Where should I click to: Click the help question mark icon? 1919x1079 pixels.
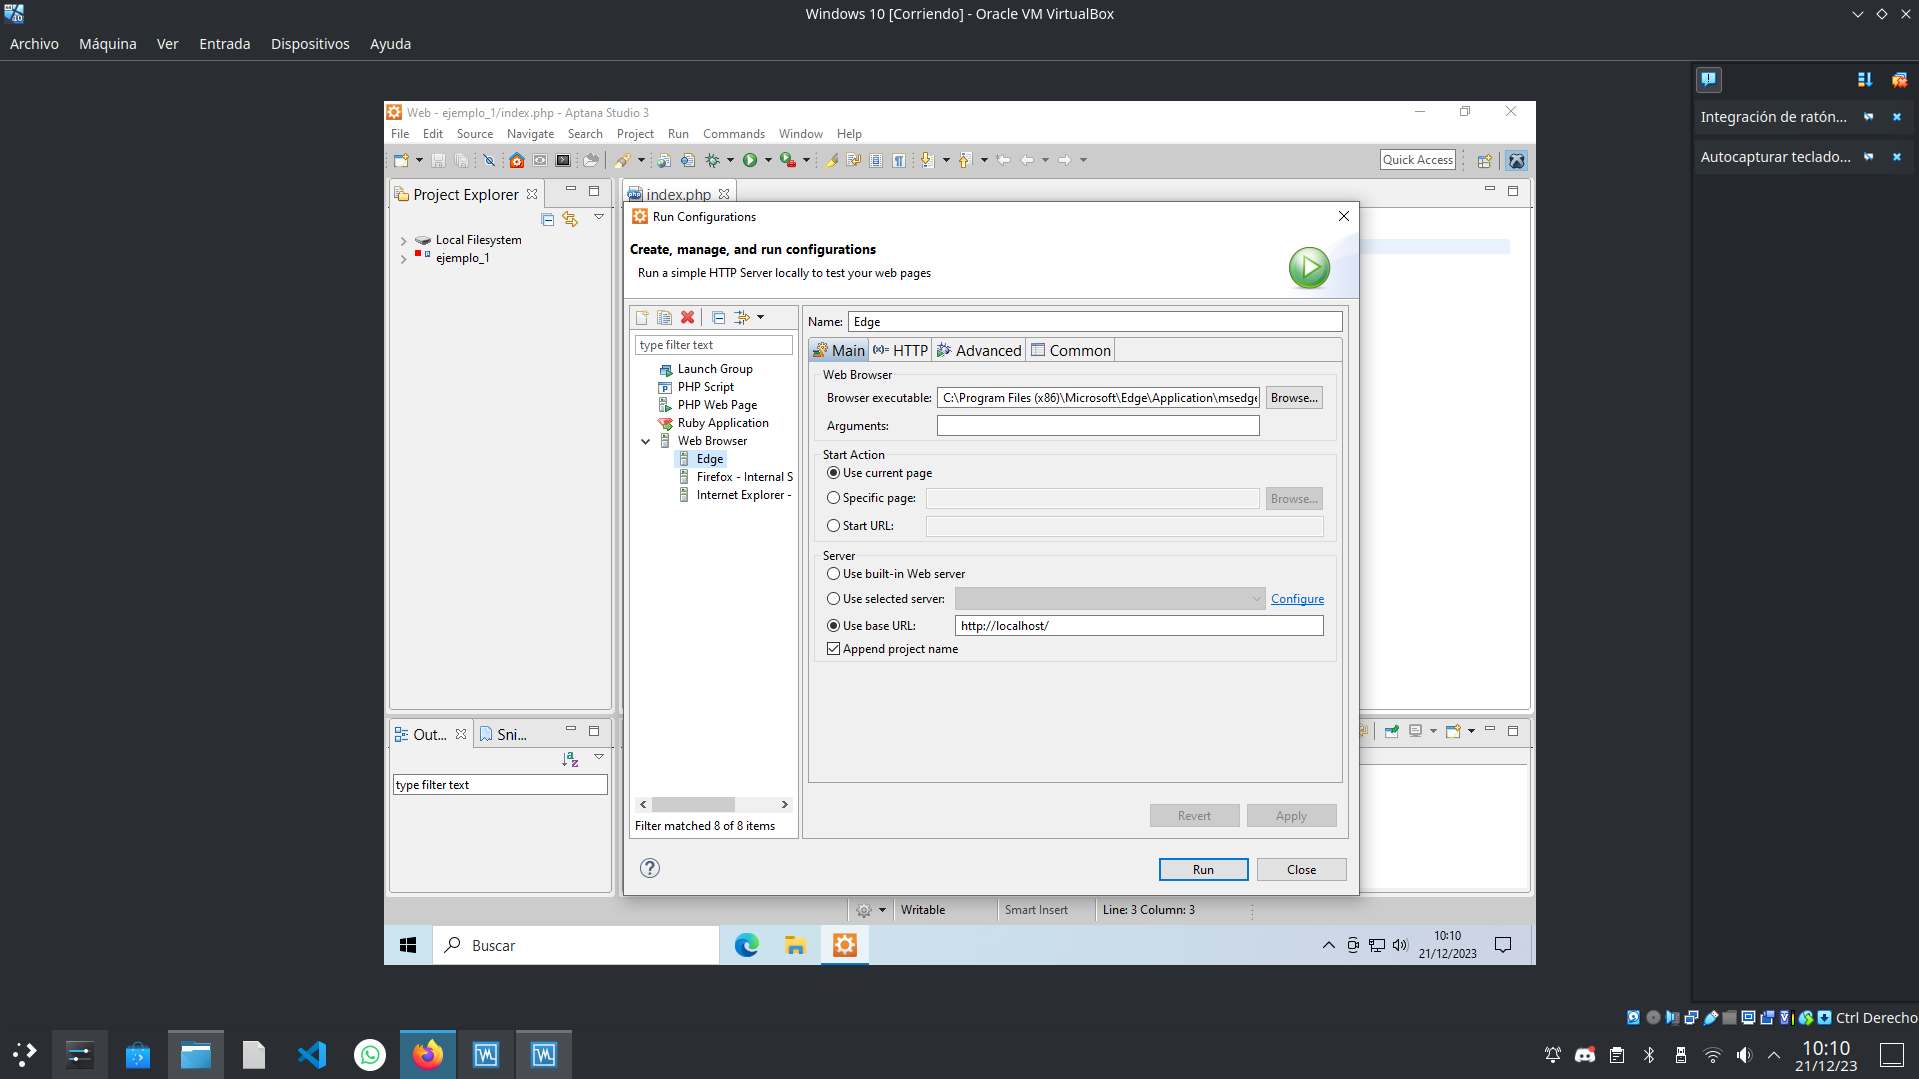[650, 868]
